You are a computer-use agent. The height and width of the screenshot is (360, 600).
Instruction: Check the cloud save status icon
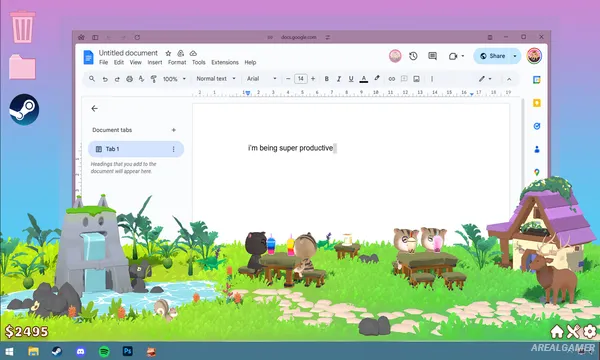[193, 53]
